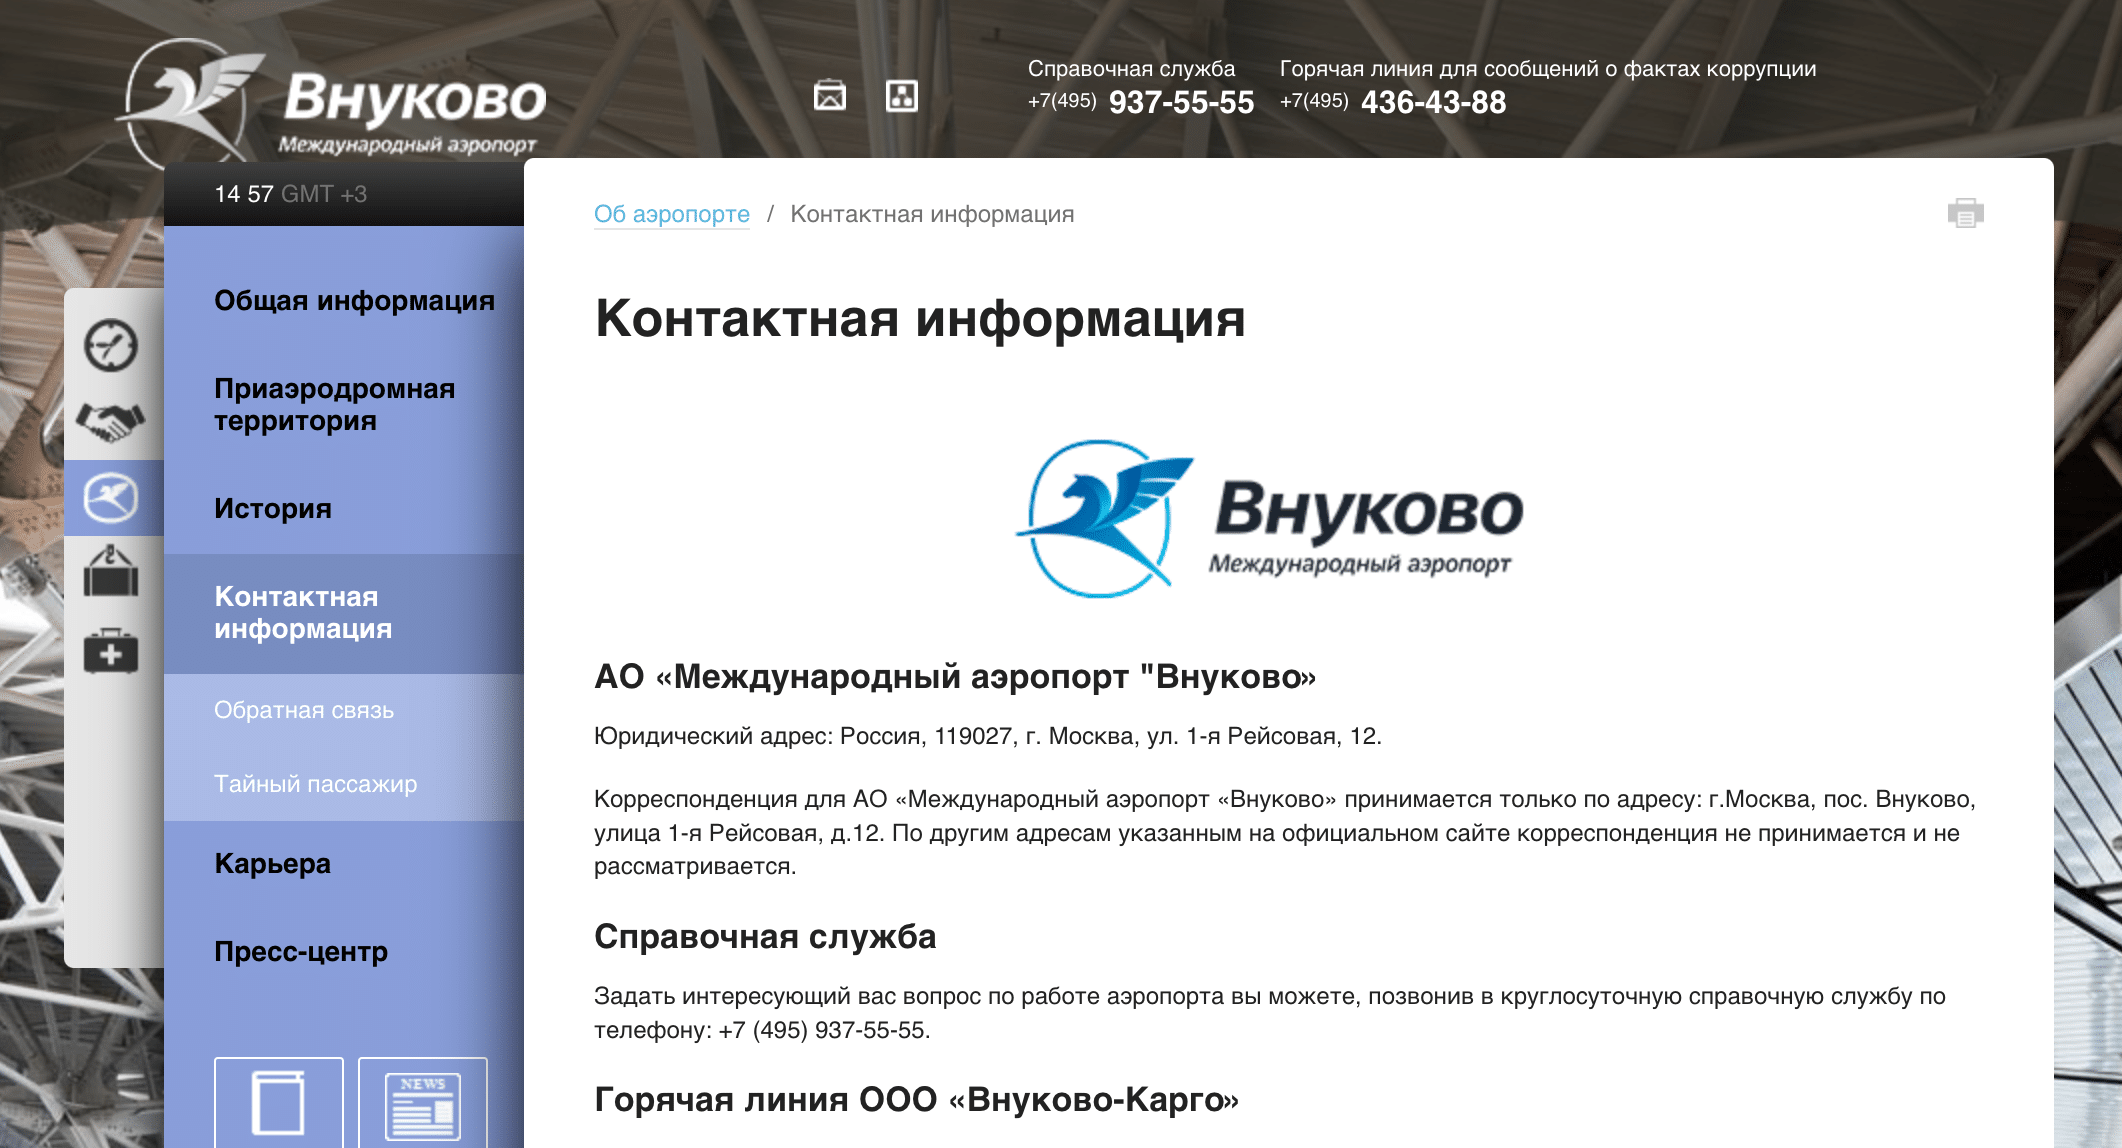The width and height of the screenshot is (2122, 1148).
Task: Go to История section
Action: coord(273,509)
